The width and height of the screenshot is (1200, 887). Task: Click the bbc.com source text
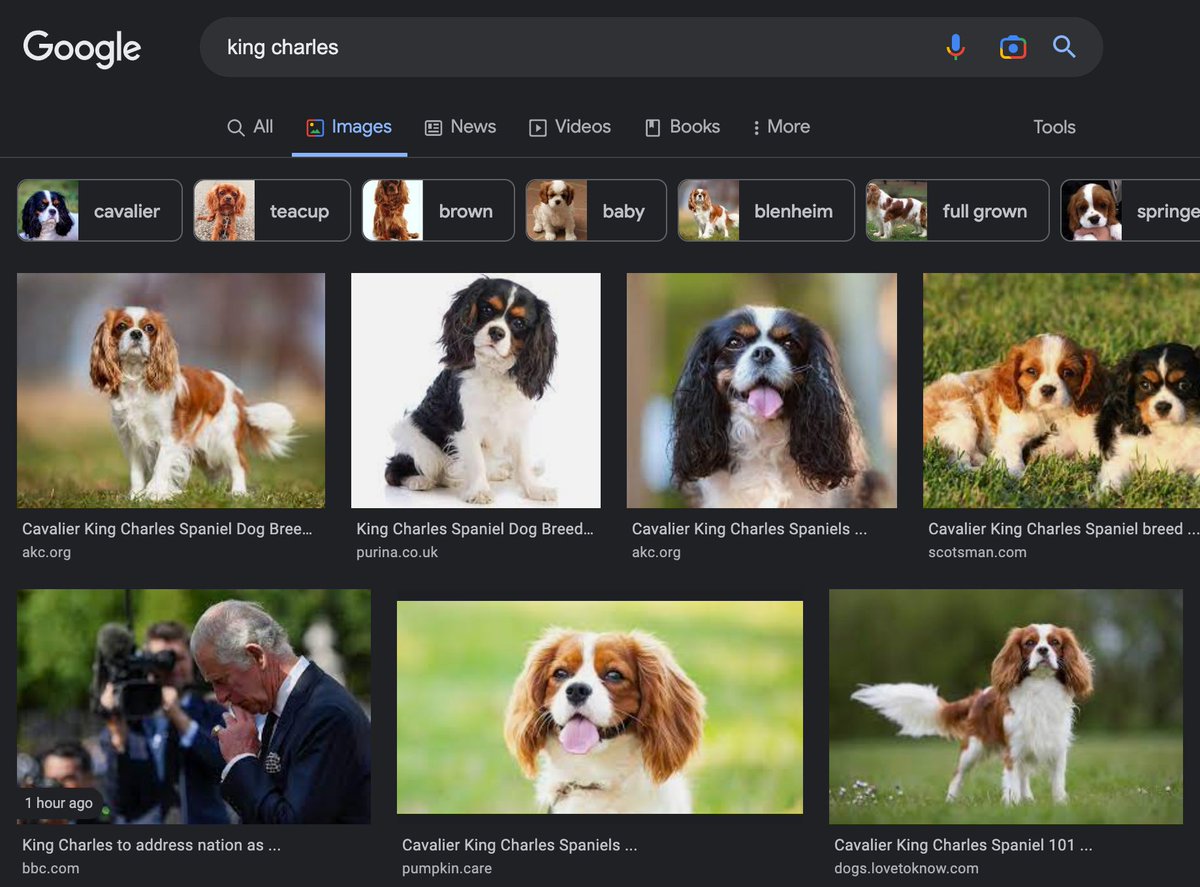pyautogui.click(x=50, y=868)
